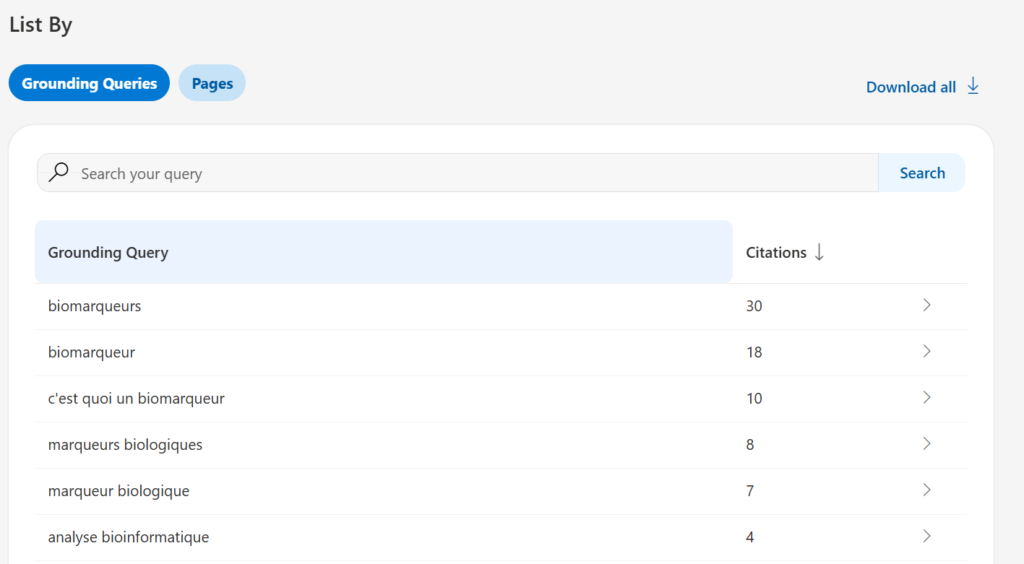Expand the marqueur biologique row chevron

tap(926, 490)
